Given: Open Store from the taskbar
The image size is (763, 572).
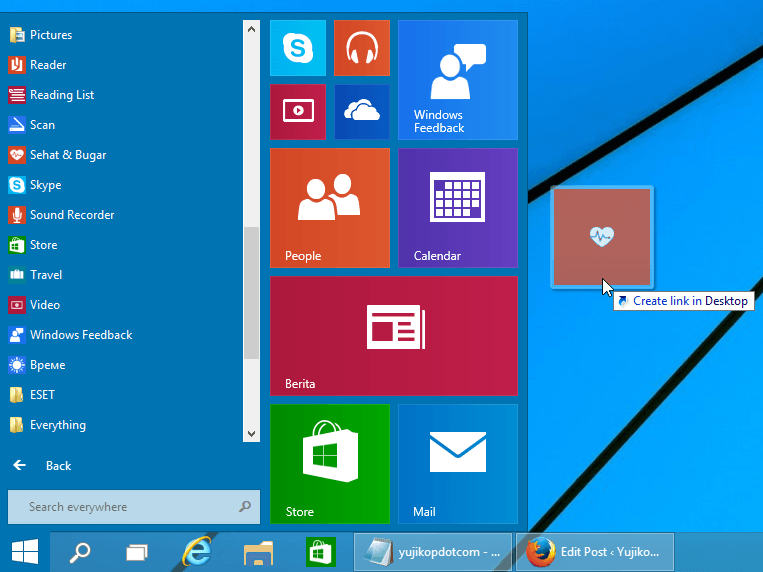Looking at the screenshot, I should click(x=321, y=552).
